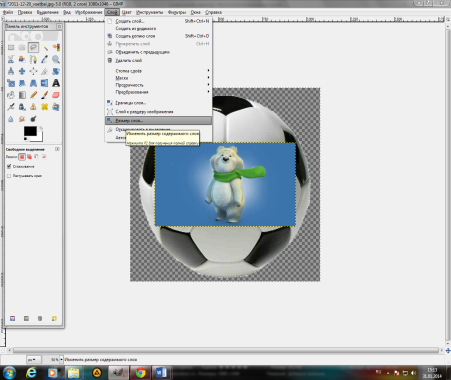Select the Eraser tool
Screen dimensions: 451x380
click(x=56, y=95)
